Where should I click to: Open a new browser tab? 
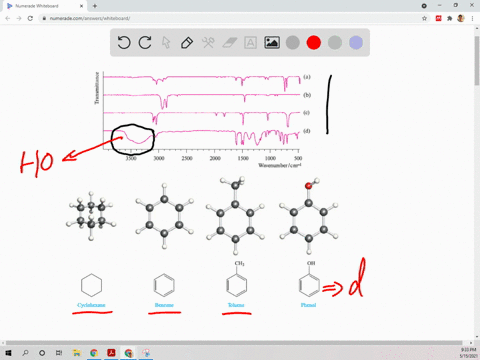95,6
